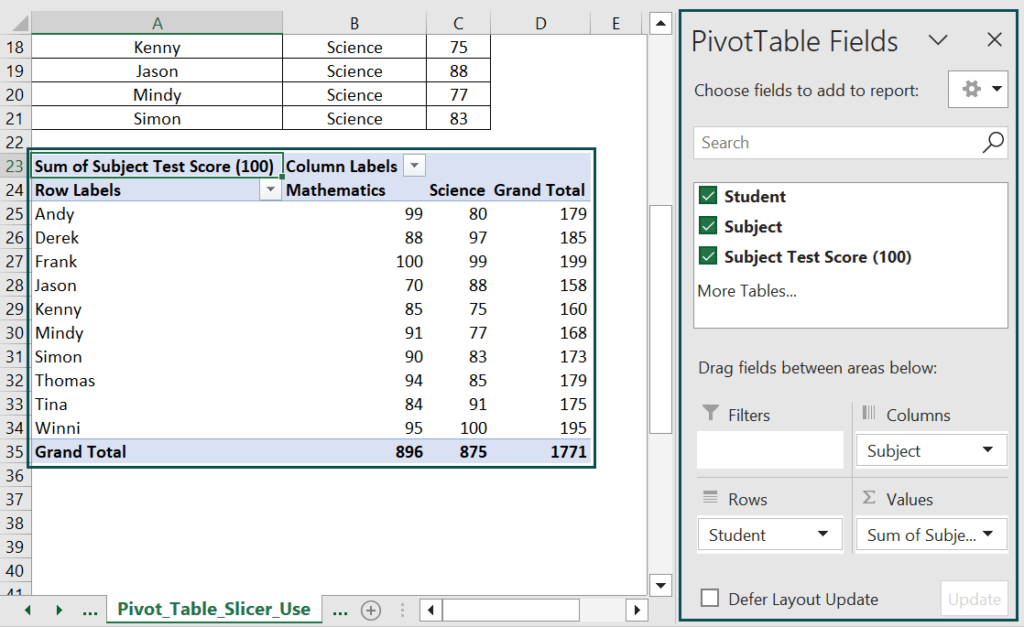
Task: Open the Row Labels filter dropdown
Action: point(270,189)
